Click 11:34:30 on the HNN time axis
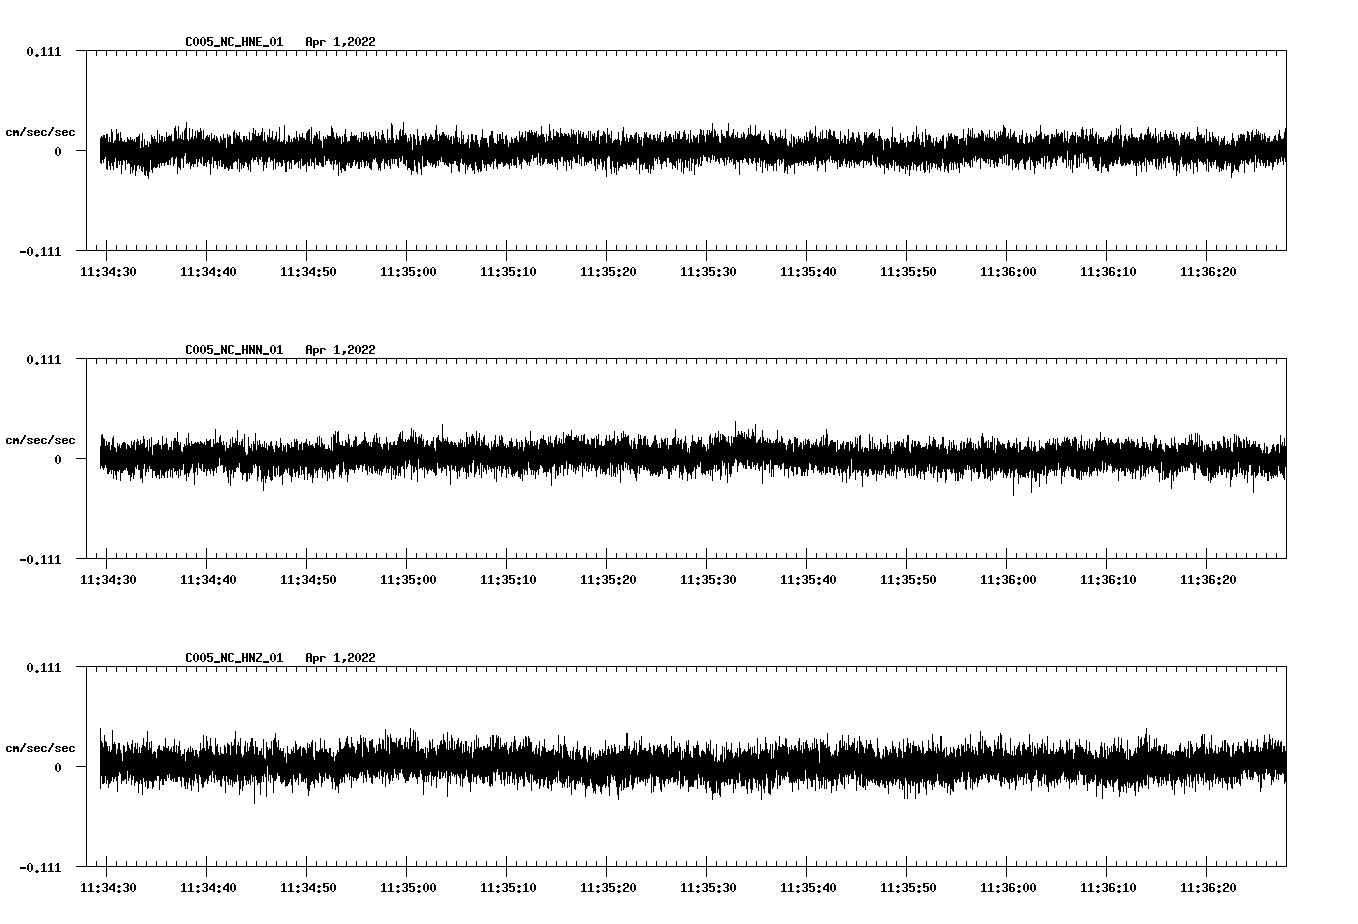Screen dimensions: 1358x924 click(x=108, y=580)
